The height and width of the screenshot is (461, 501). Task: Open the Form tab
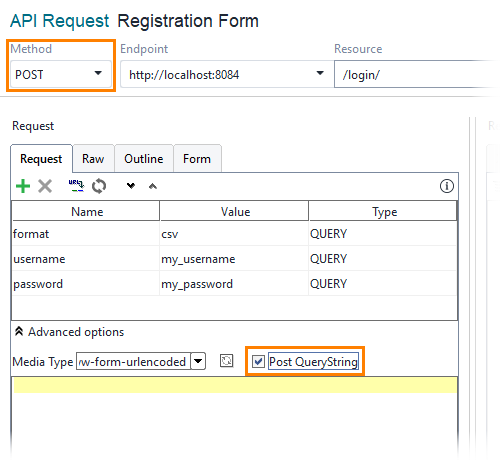[197, 159]
